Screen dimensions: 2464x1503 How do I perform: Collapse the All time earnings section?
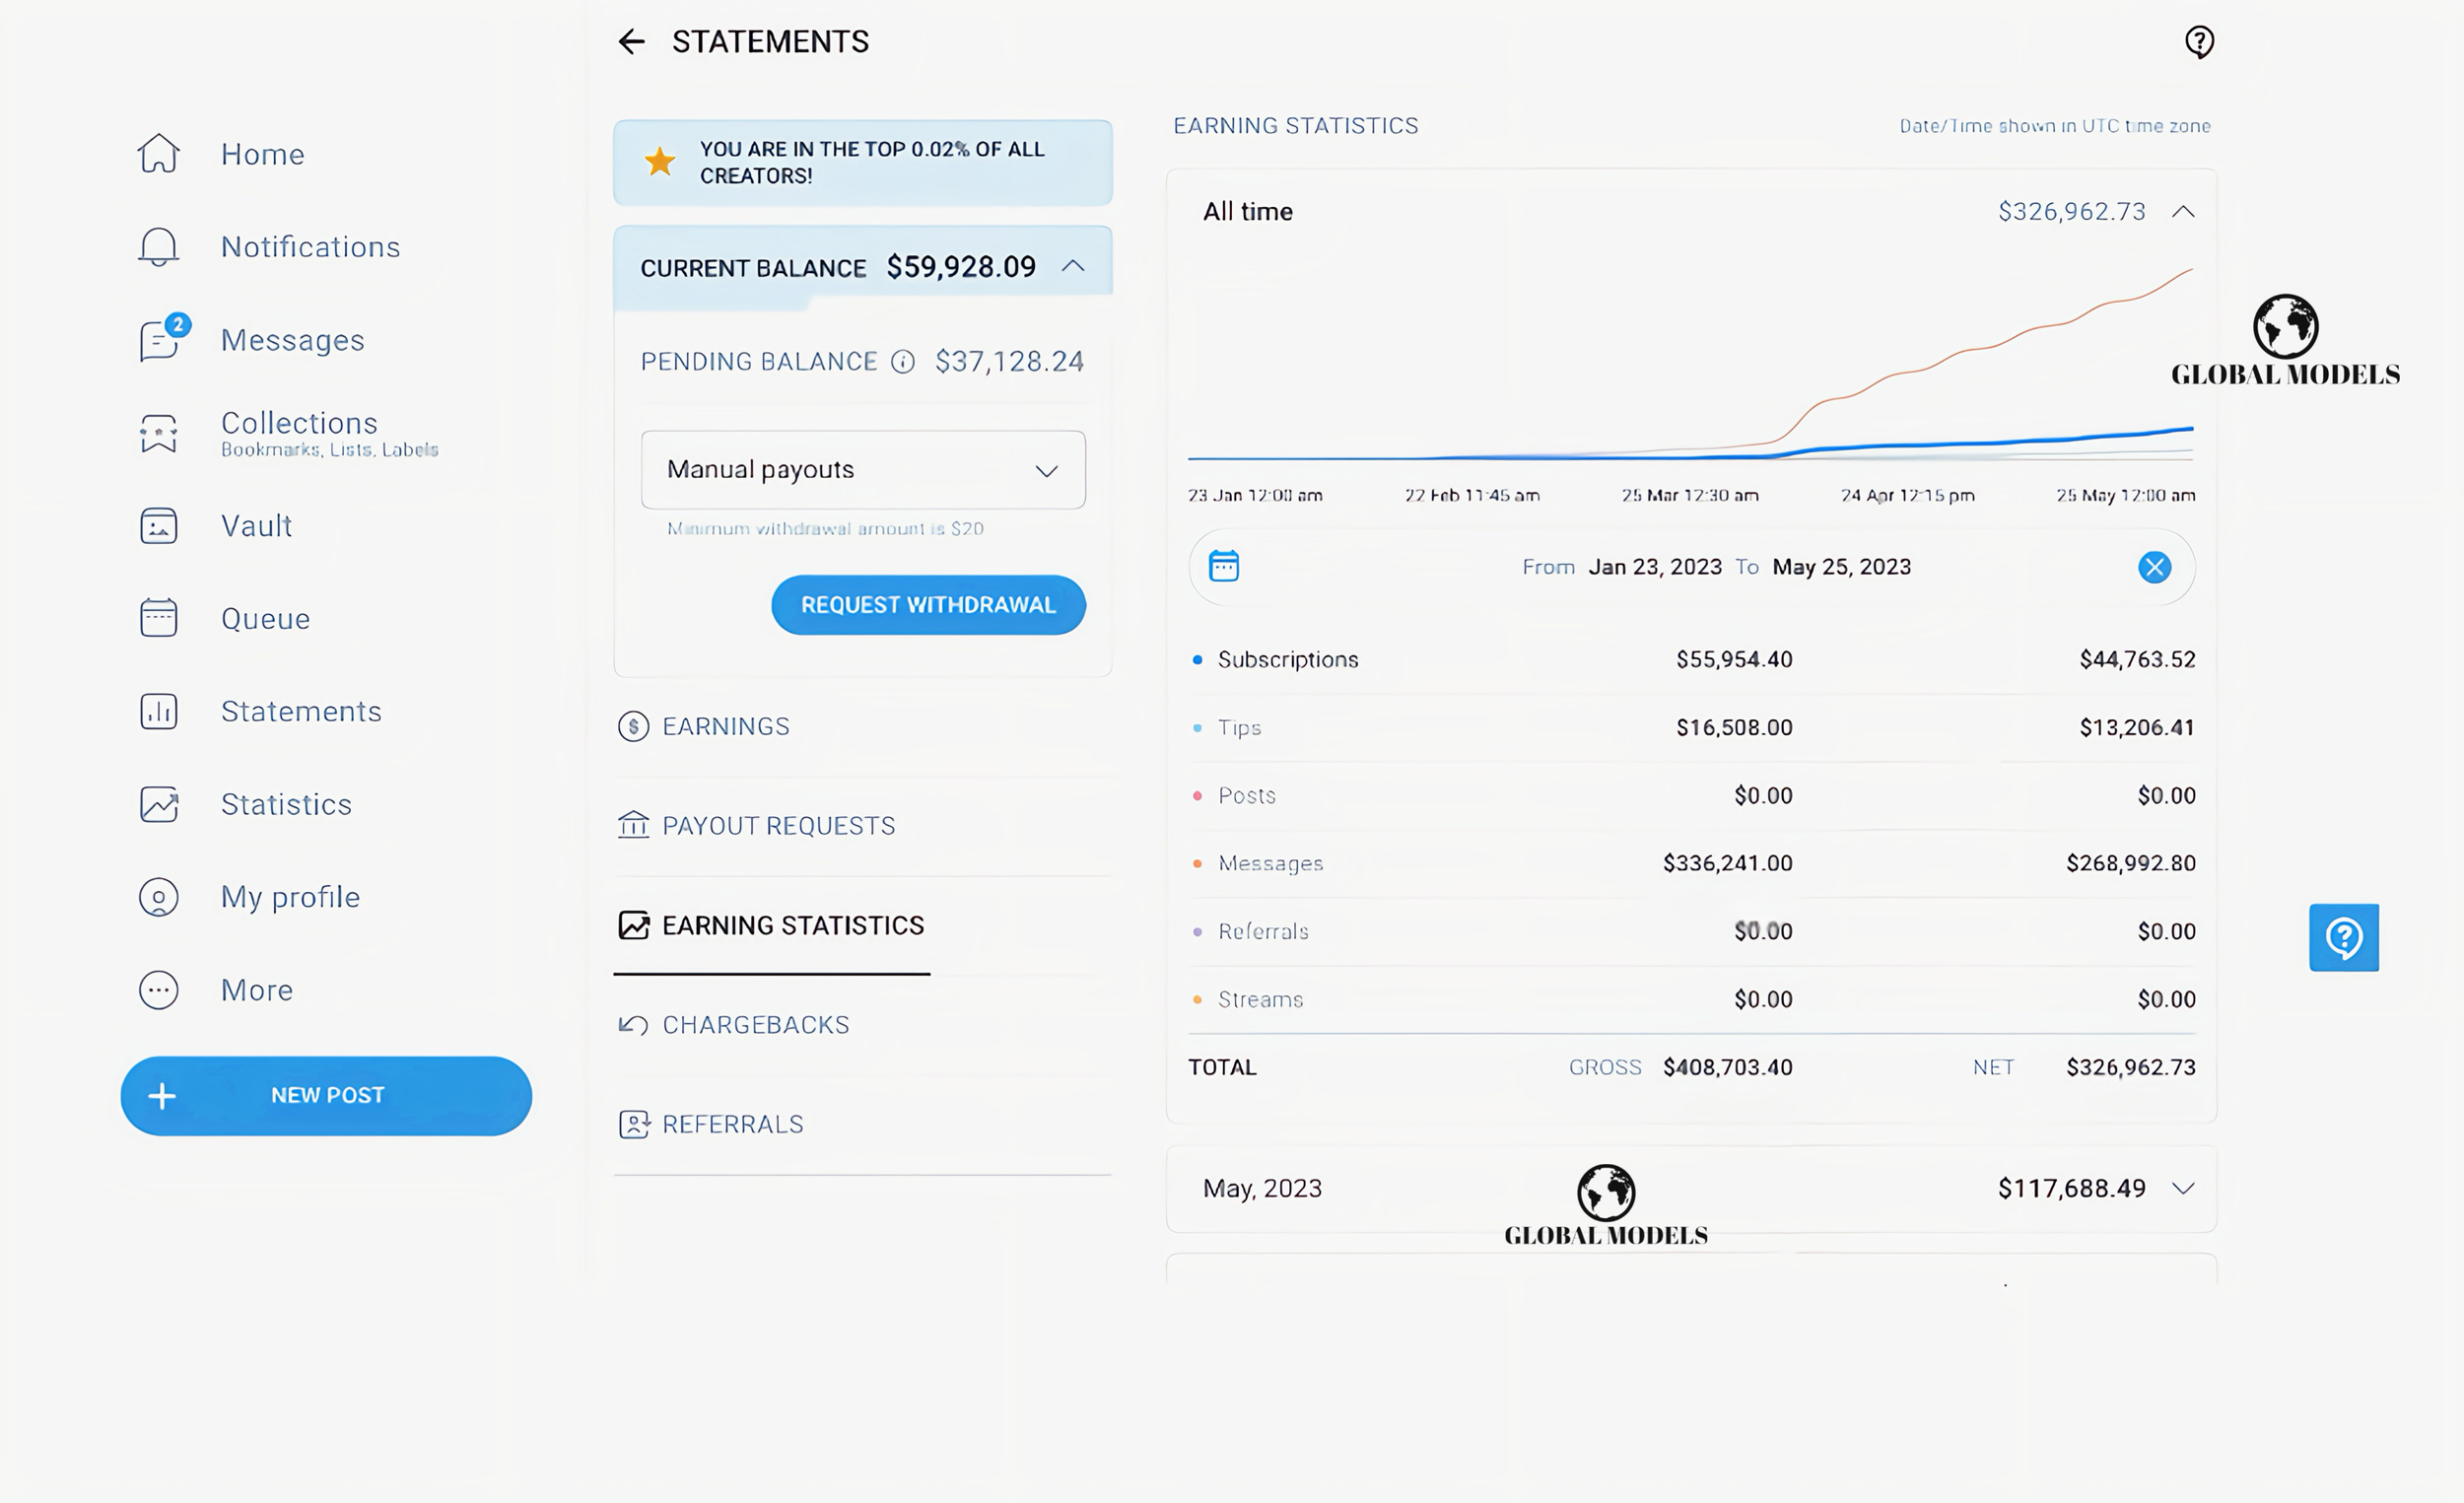coord(2183,212)
